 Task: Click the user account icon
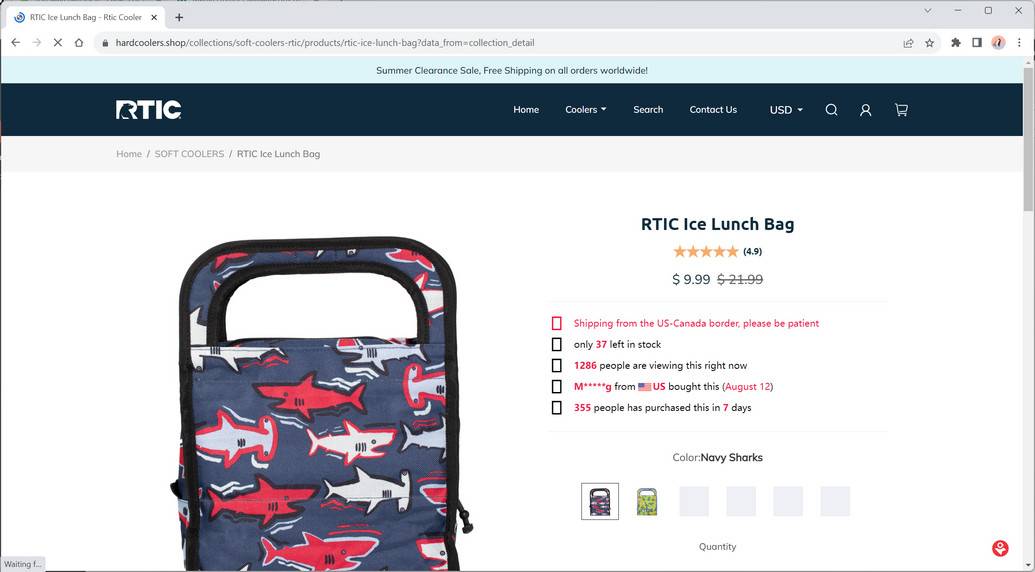pyautogui.click(x=866, y=110)
